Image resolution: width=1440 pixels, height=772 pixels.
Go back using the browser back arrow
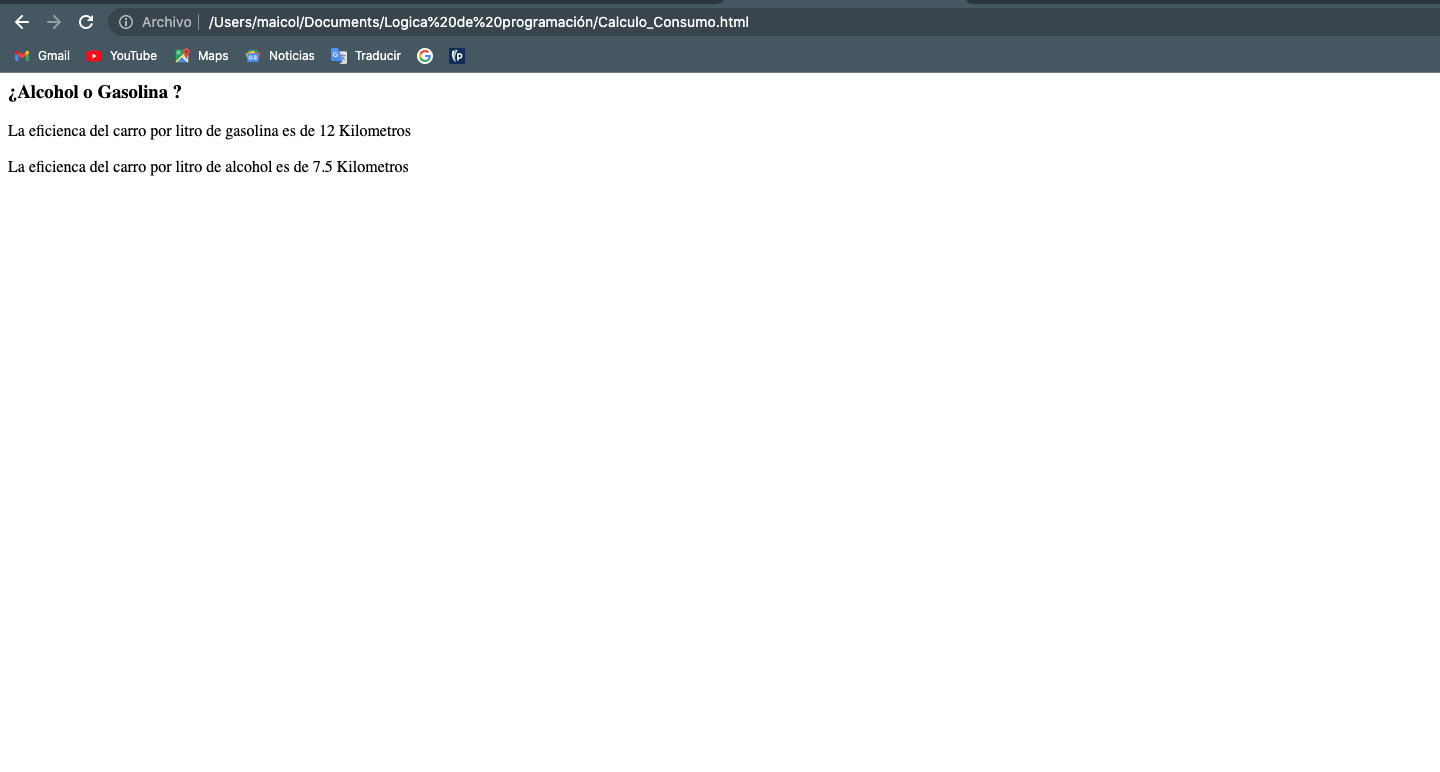(x=22, y=22)
